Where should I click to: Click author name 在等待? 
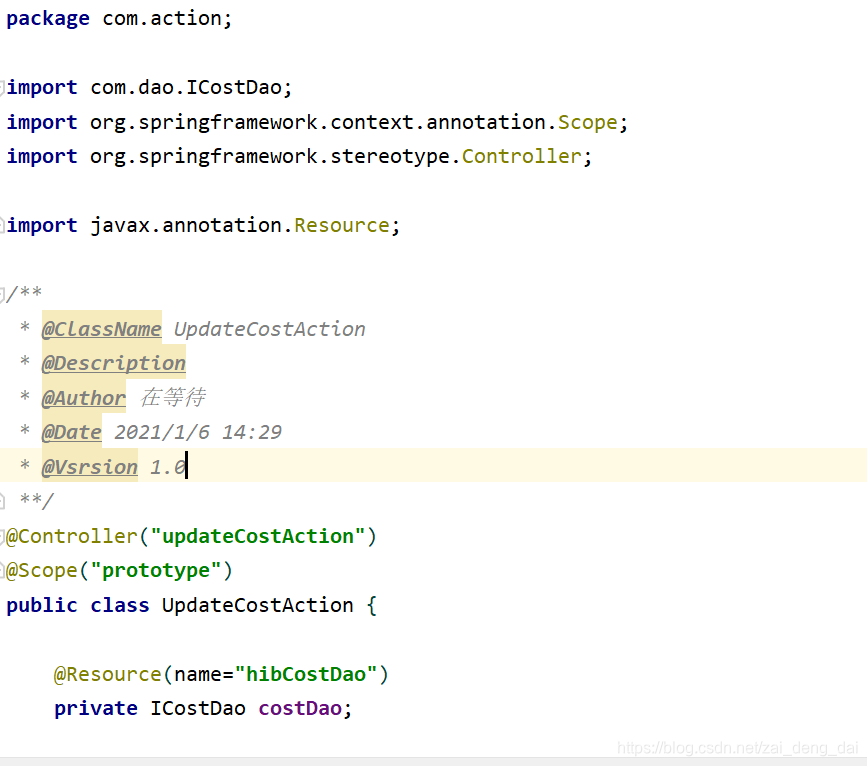pyautogui.click(x=173, y=397)
